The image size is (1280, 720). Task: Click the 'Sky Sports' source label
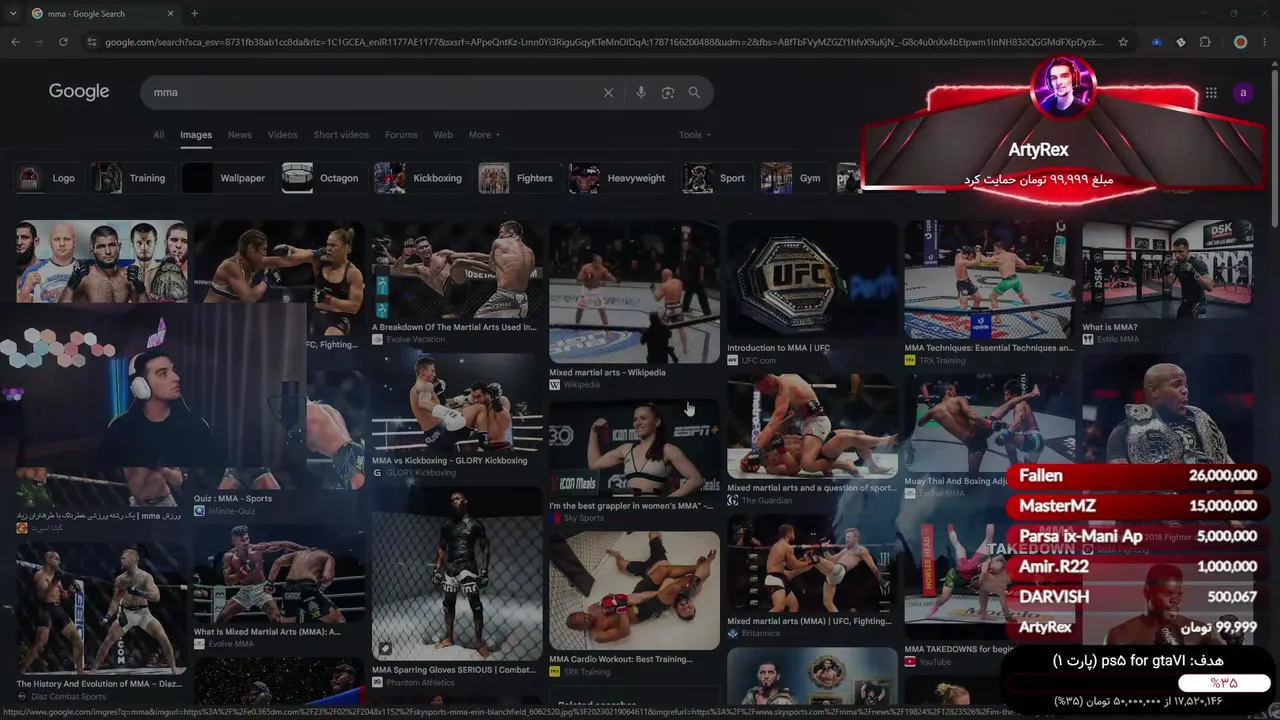coord(584,518)
